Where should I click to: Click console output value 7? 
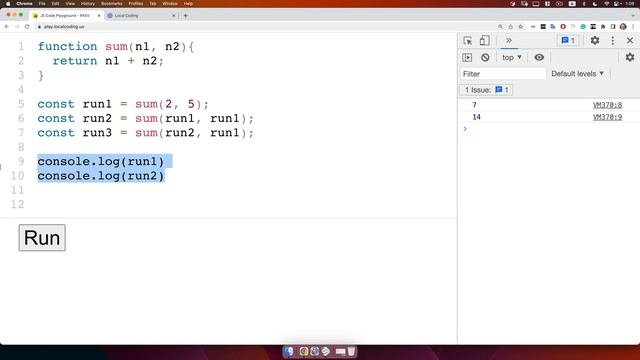[474, 105]
